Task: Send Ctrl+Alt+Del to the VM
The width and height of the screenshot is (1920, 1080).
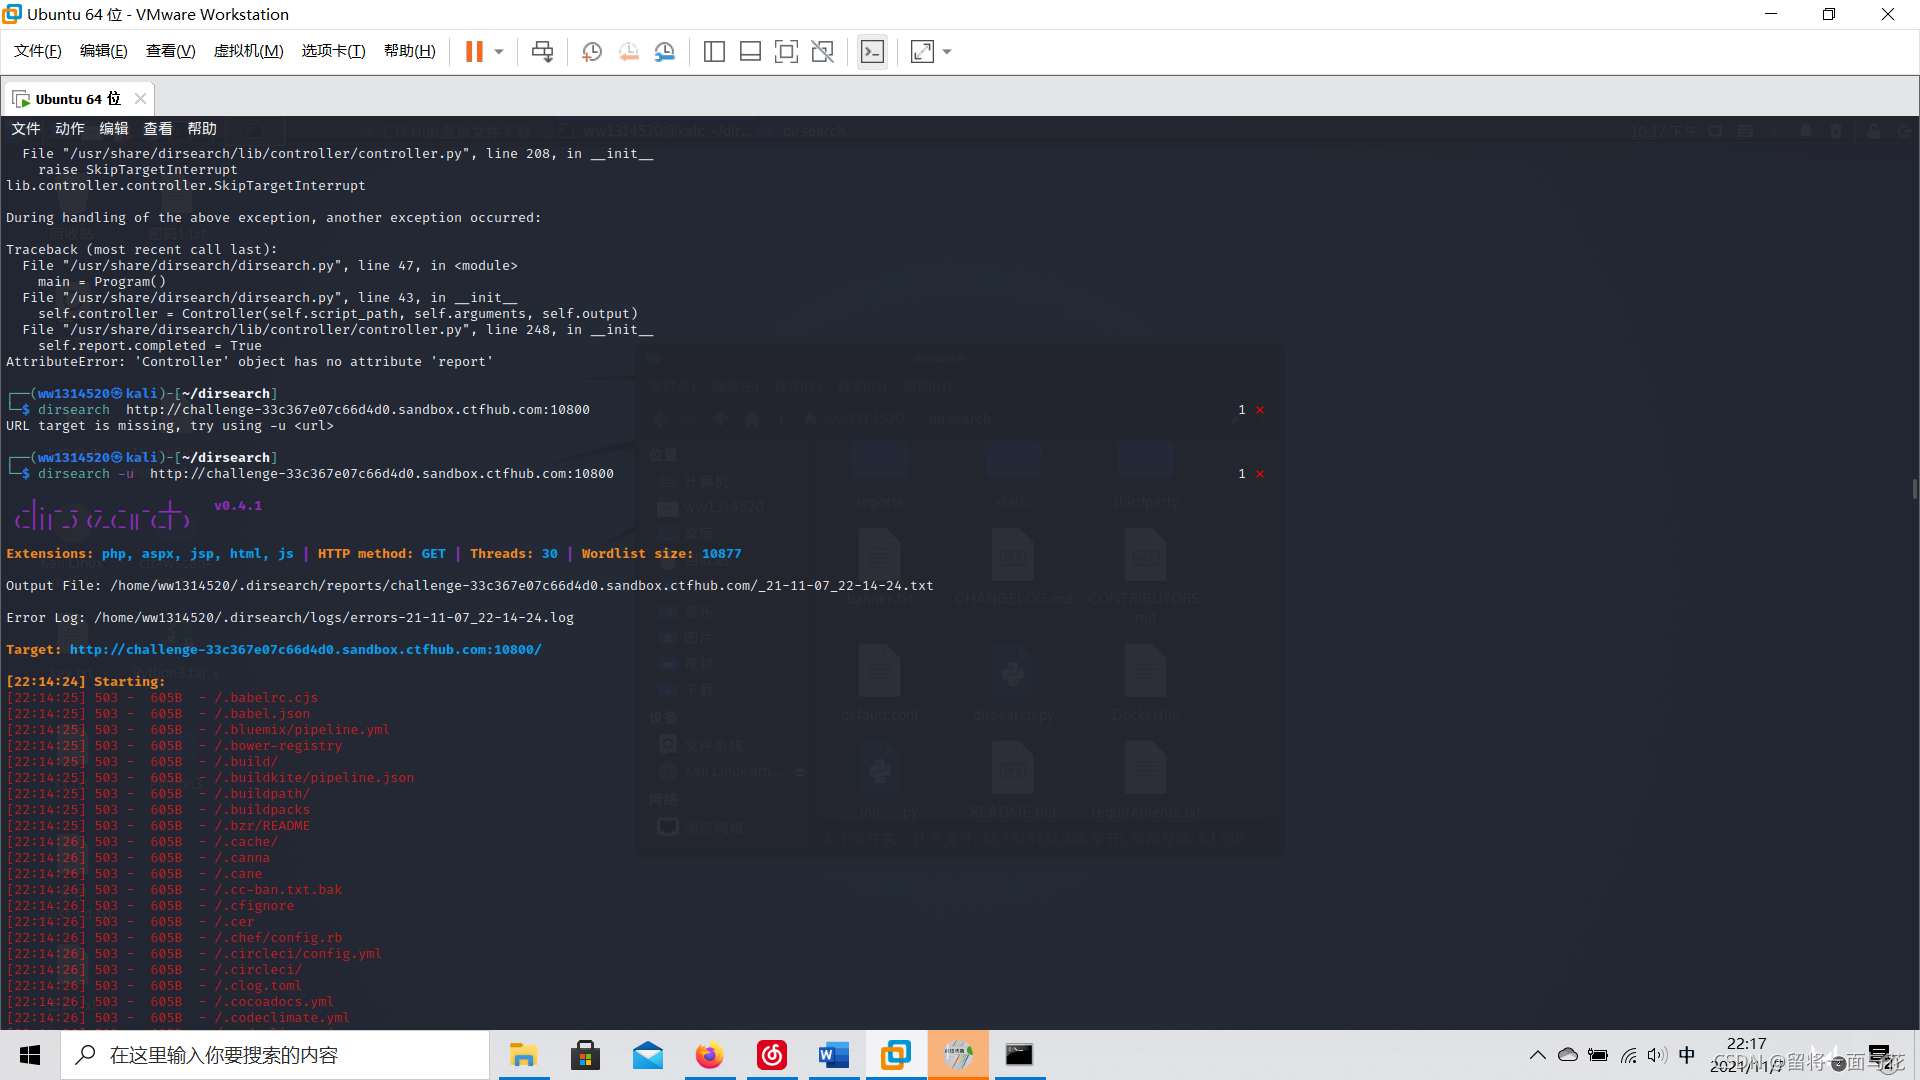Action: pyautogui.click(x=542, y=52)
